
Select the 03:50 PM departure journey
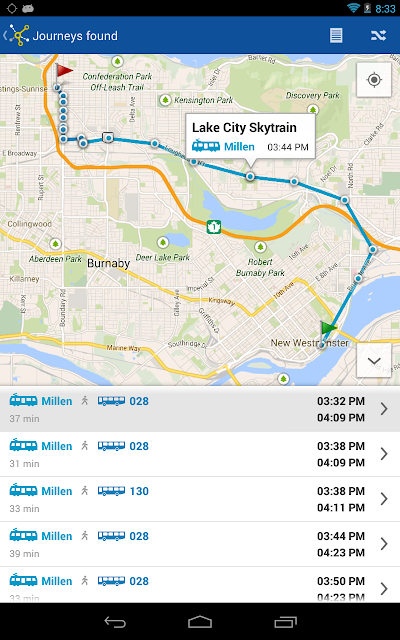coord(200,585)
